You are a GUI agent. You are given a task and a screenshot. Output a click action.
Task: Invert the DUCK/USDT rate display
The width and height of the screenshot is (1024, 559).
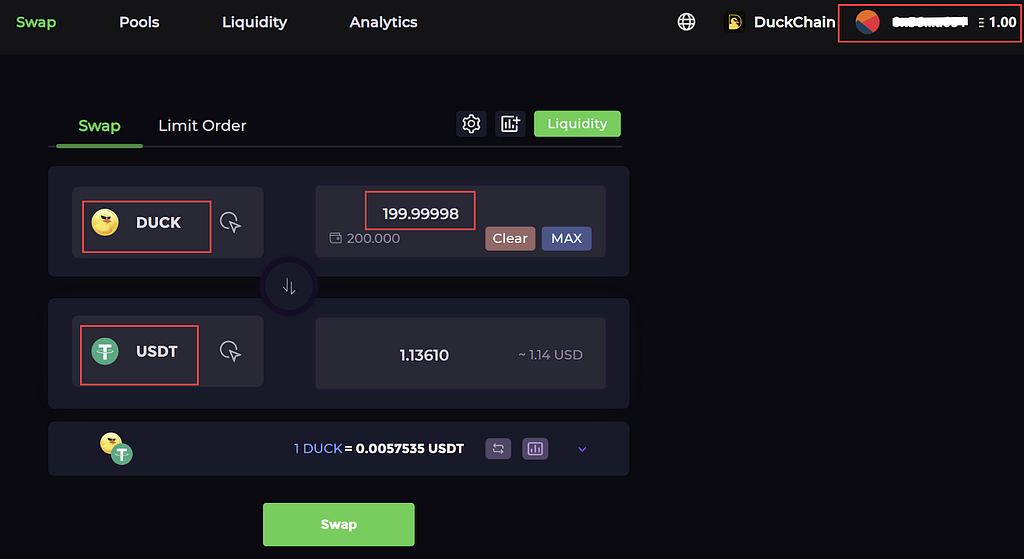point(498,449)
